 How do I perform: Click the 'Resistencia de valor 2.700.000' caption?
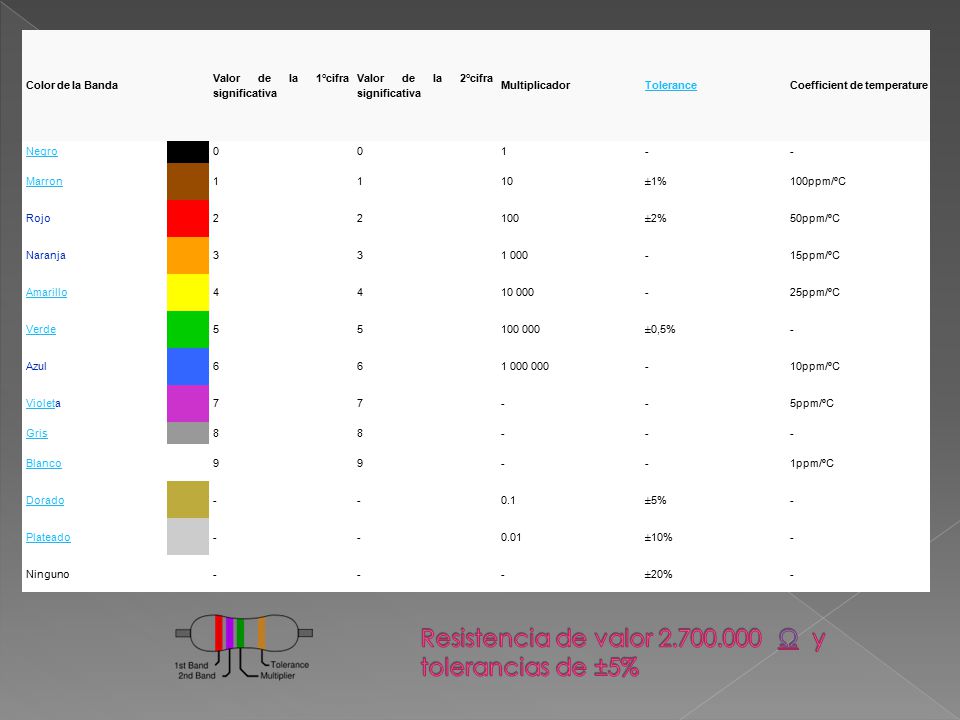coord(591,638)
